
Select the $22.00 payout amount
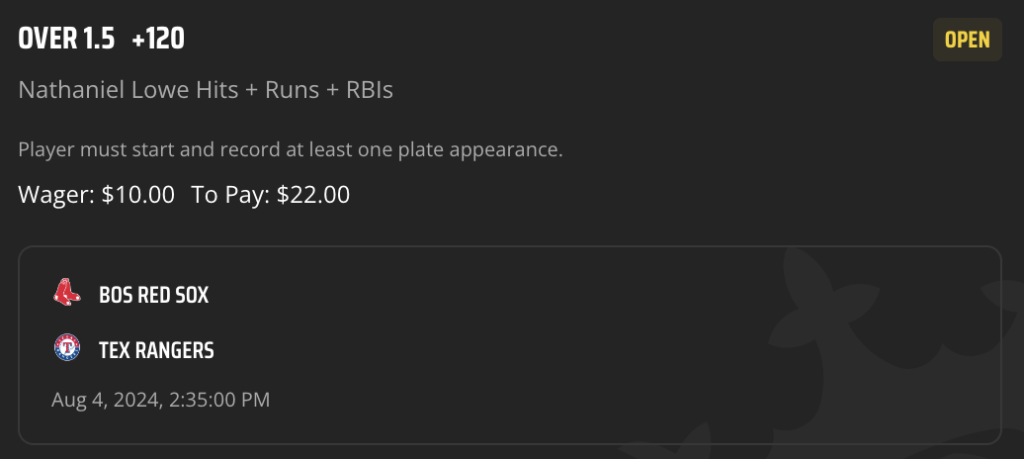(x=313, y=195)
